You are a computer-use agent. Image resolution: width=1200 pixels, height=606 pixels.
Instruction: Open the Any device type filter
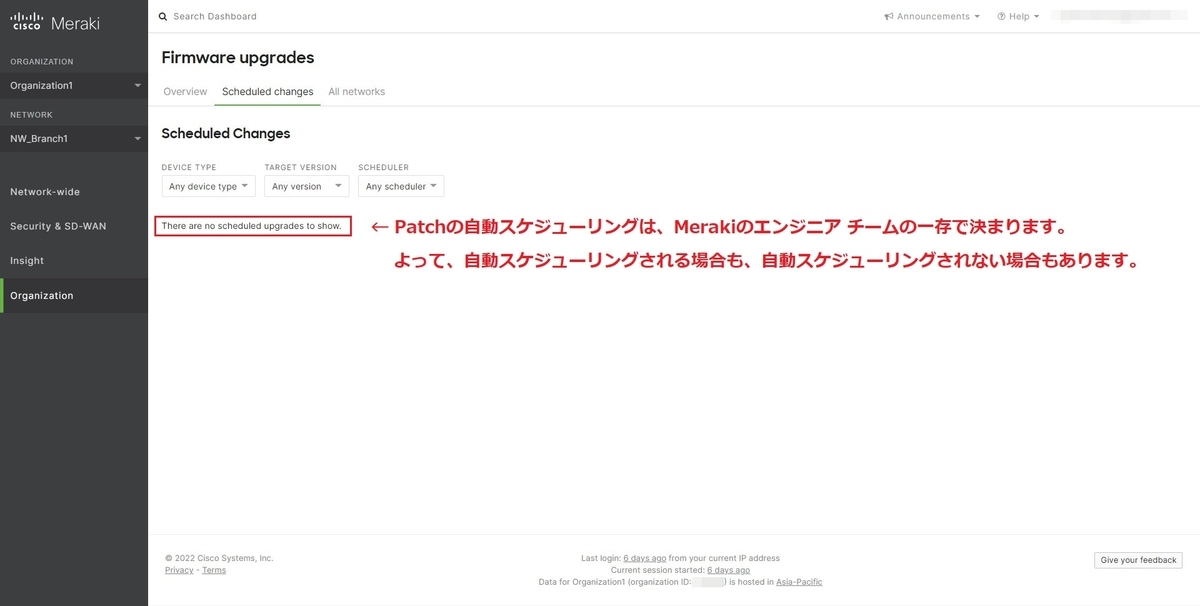(x=208, y=186)
